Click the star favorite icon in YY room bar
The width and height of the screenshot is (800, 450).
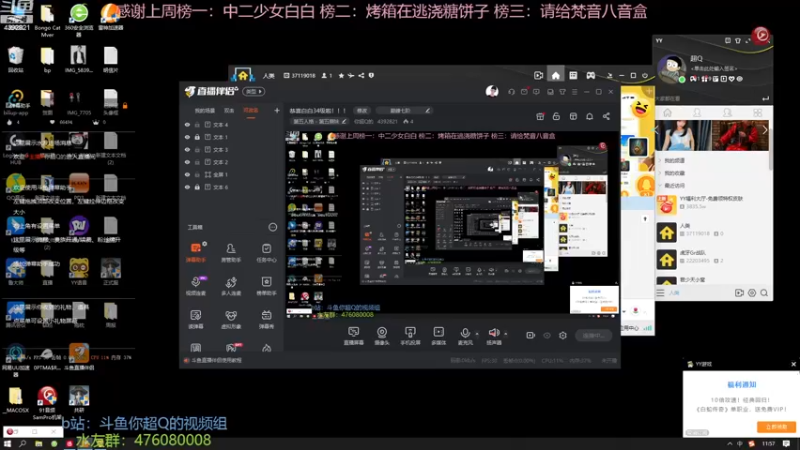pyautogui.click(x=341, y=76)
